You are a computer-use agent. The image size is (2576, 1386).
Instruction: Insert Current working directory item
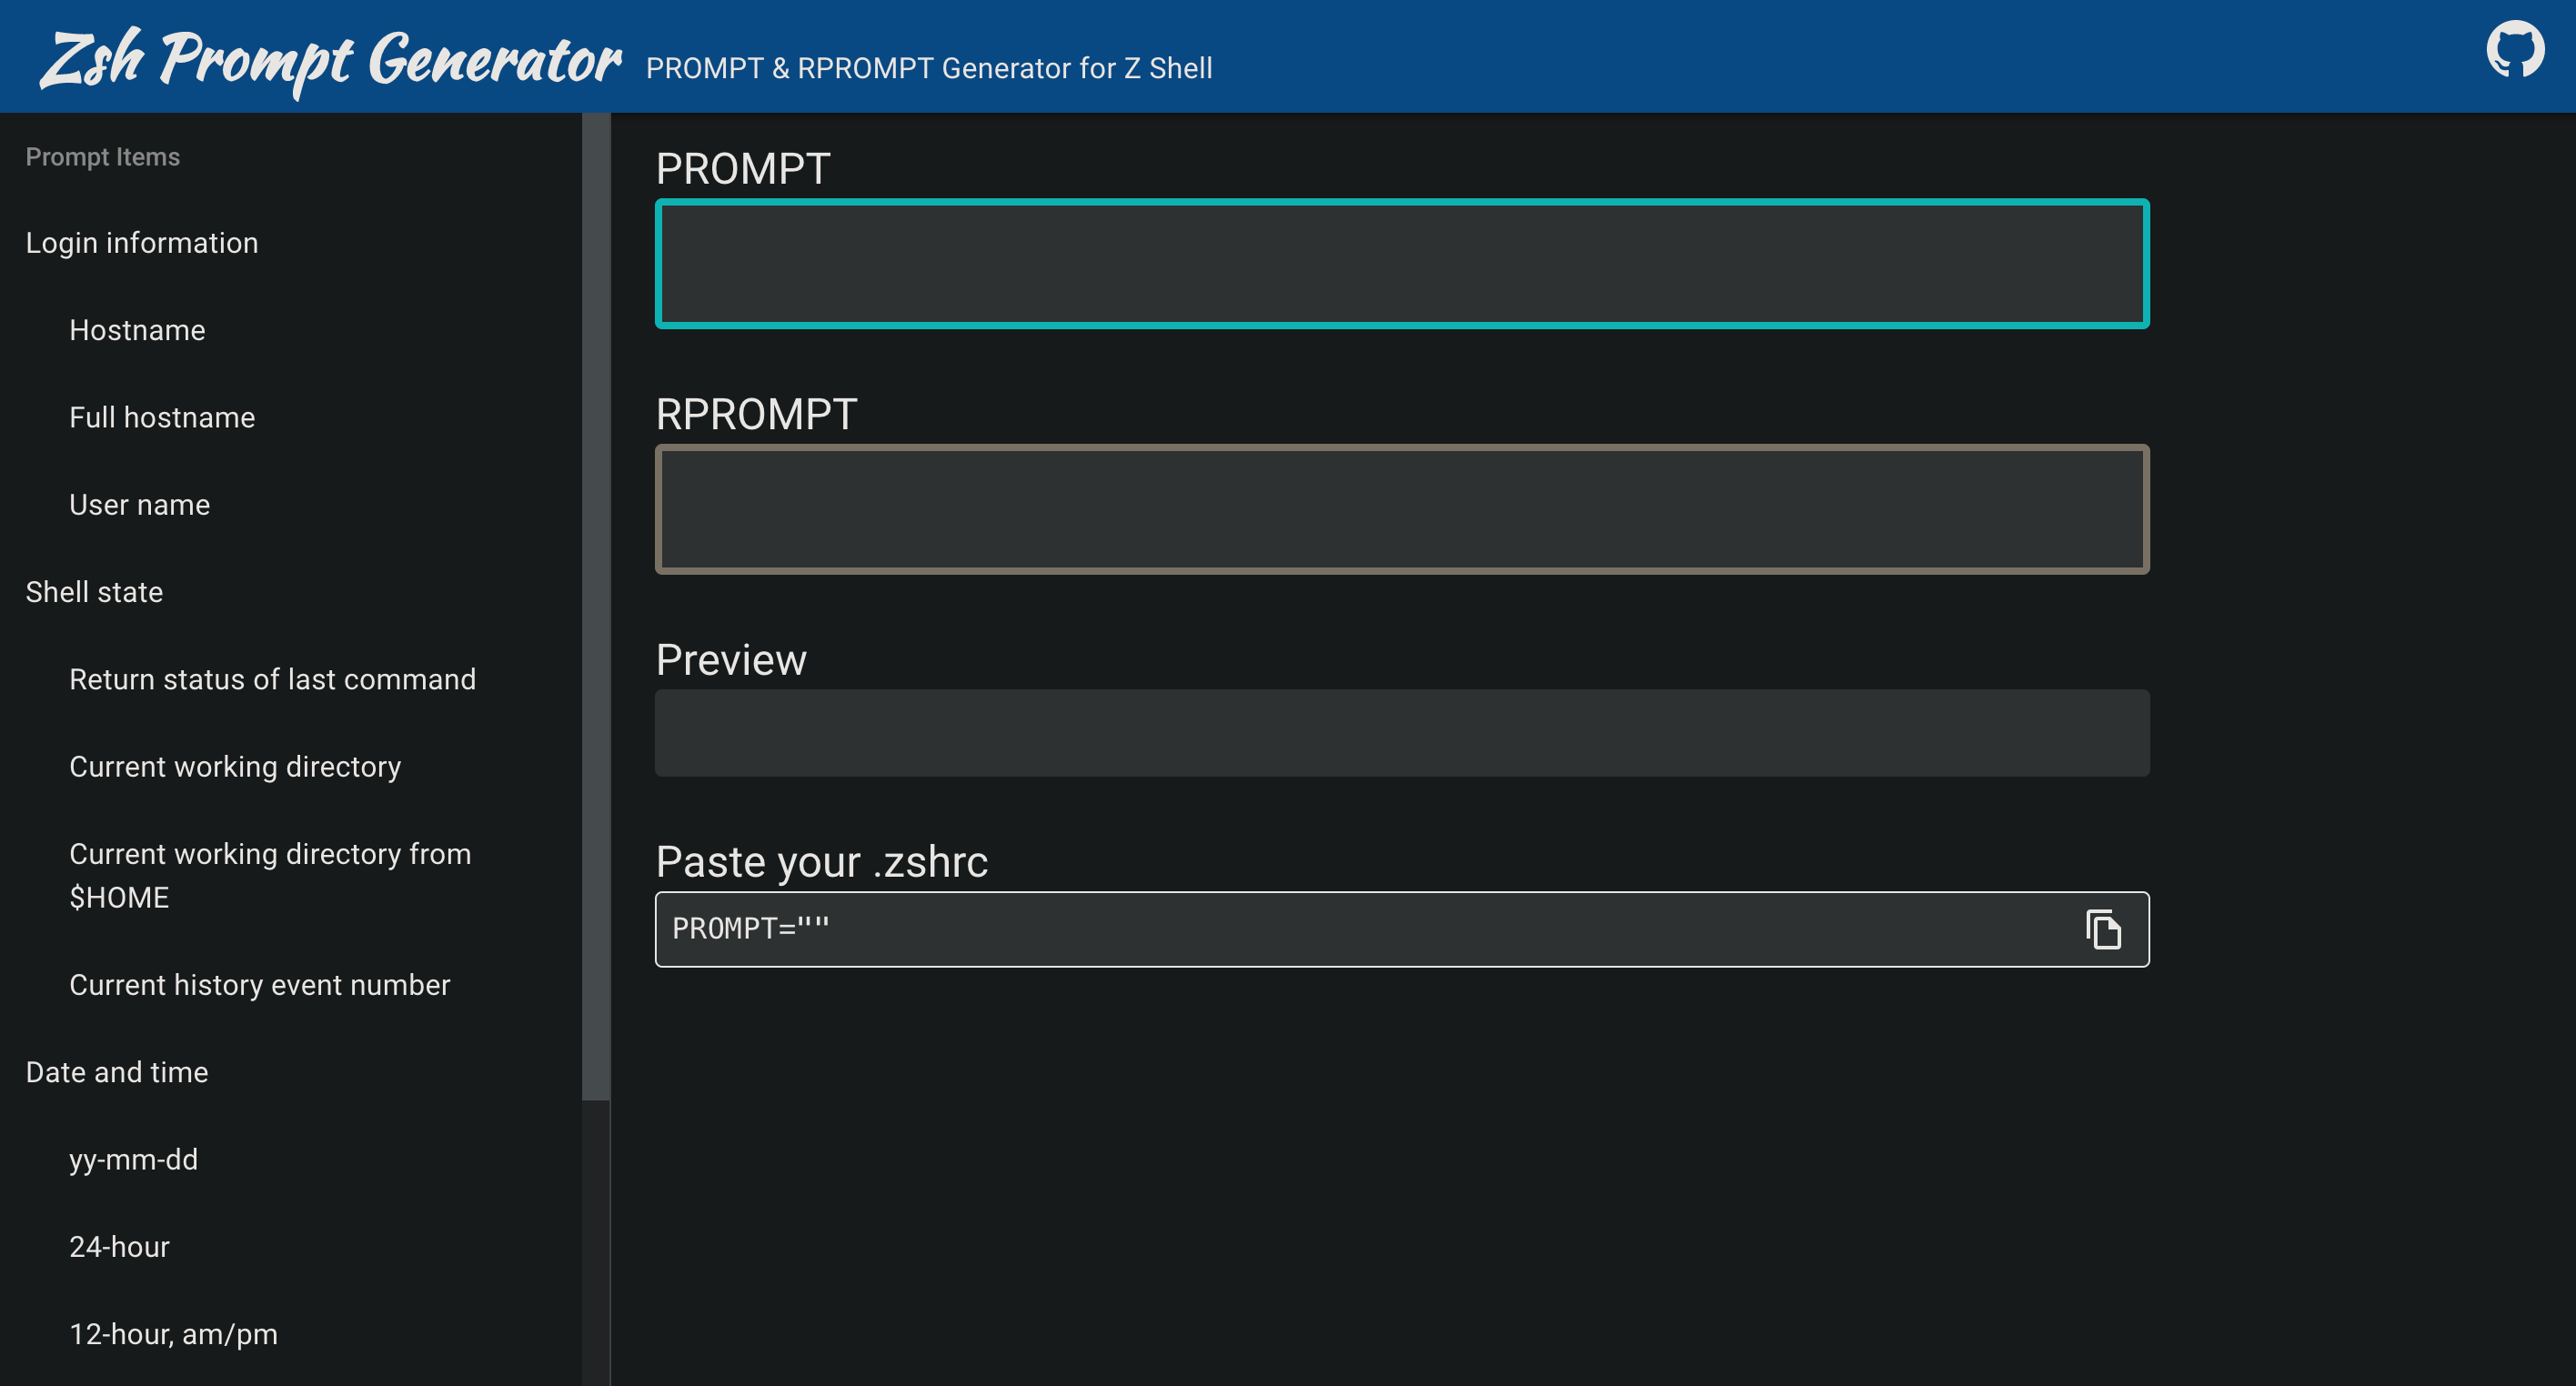(235, 767)
